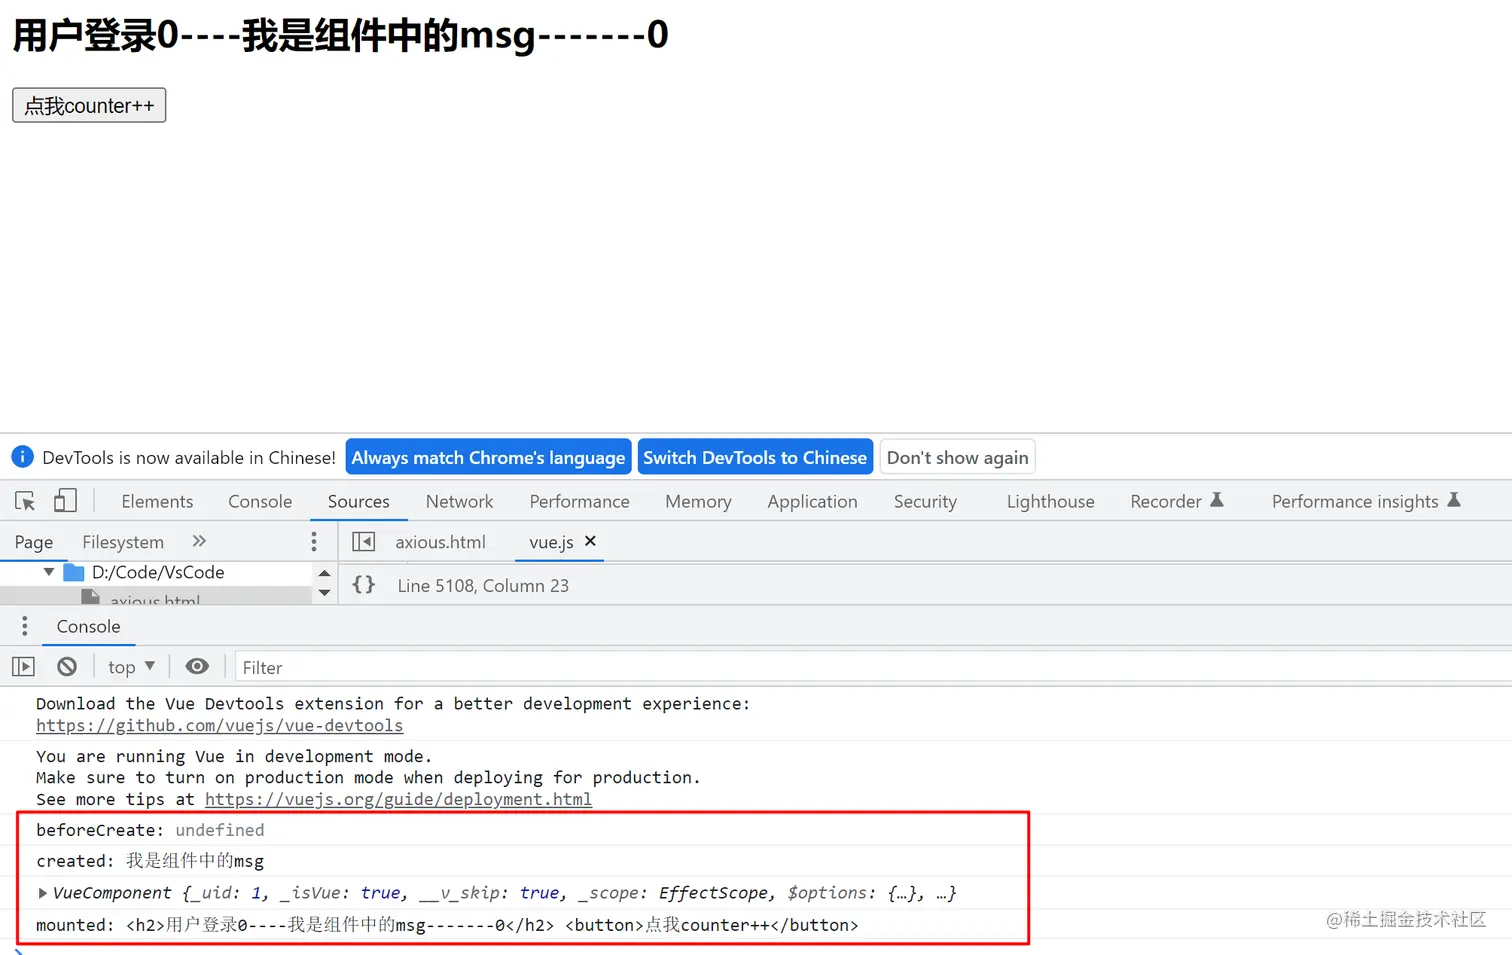This screenshot has width=1512, height=955.
Task: Toggle the device toolbar icon
Action: pos(65,501)
